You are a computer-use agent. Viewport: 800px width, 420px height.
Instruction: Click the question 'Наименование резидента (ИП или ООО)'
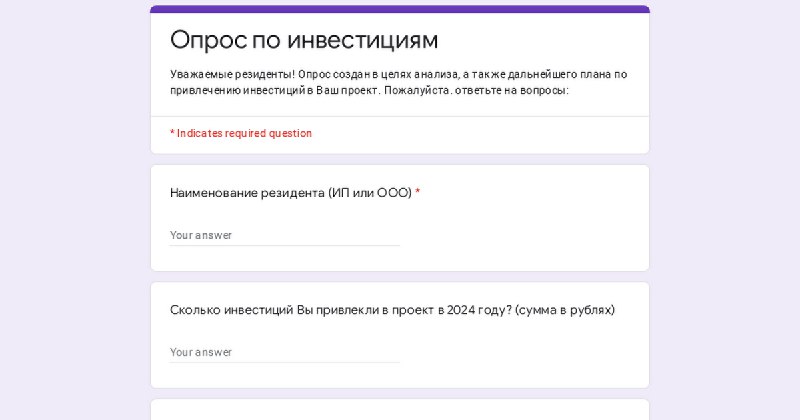[x=291, y=193]
